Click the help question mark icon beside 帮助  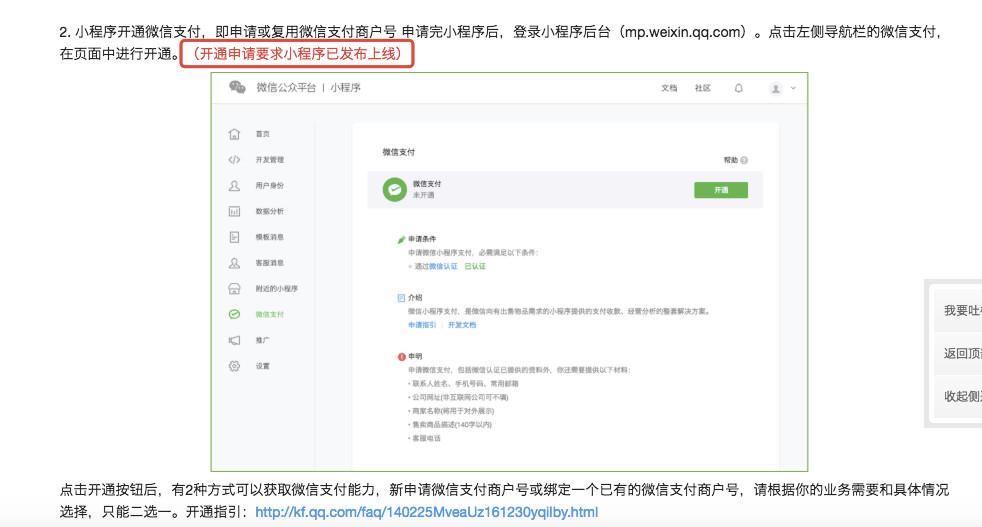744,160
